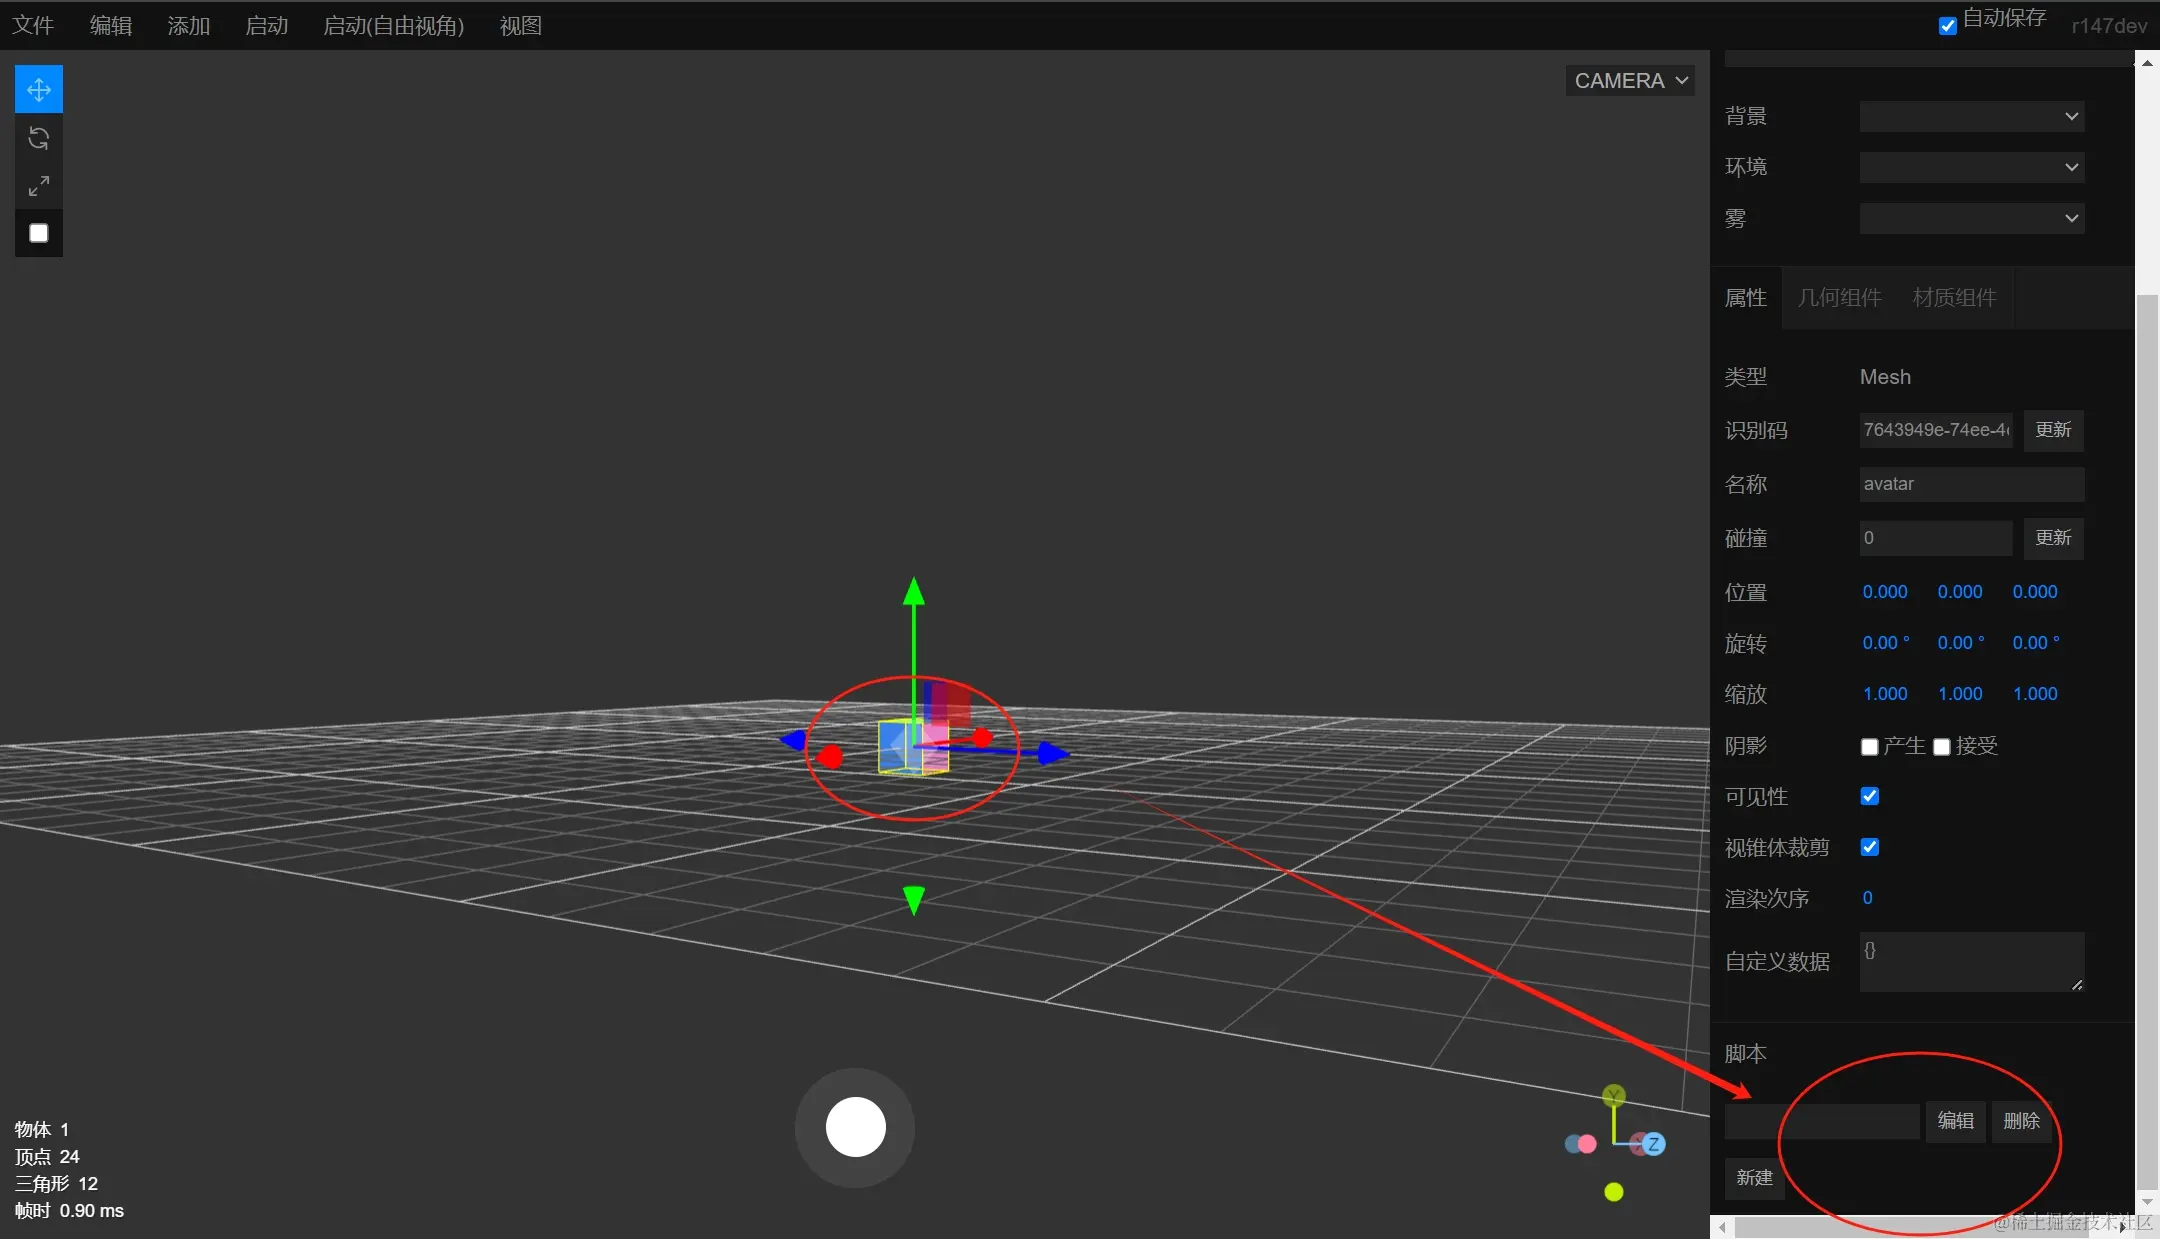Select the scale tool
This screenshot has width=2160, height=1239.
[x=39, y=186]
